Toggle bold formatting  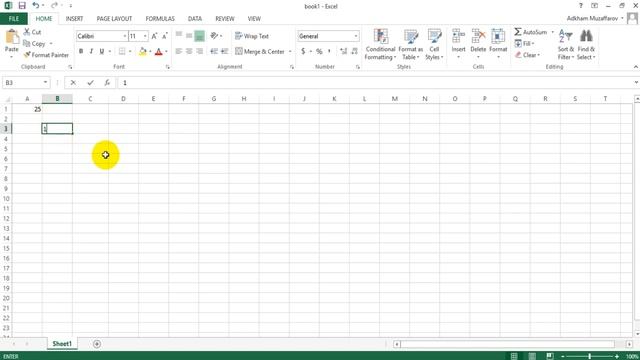pyautogui.click(x=81, y=51)
